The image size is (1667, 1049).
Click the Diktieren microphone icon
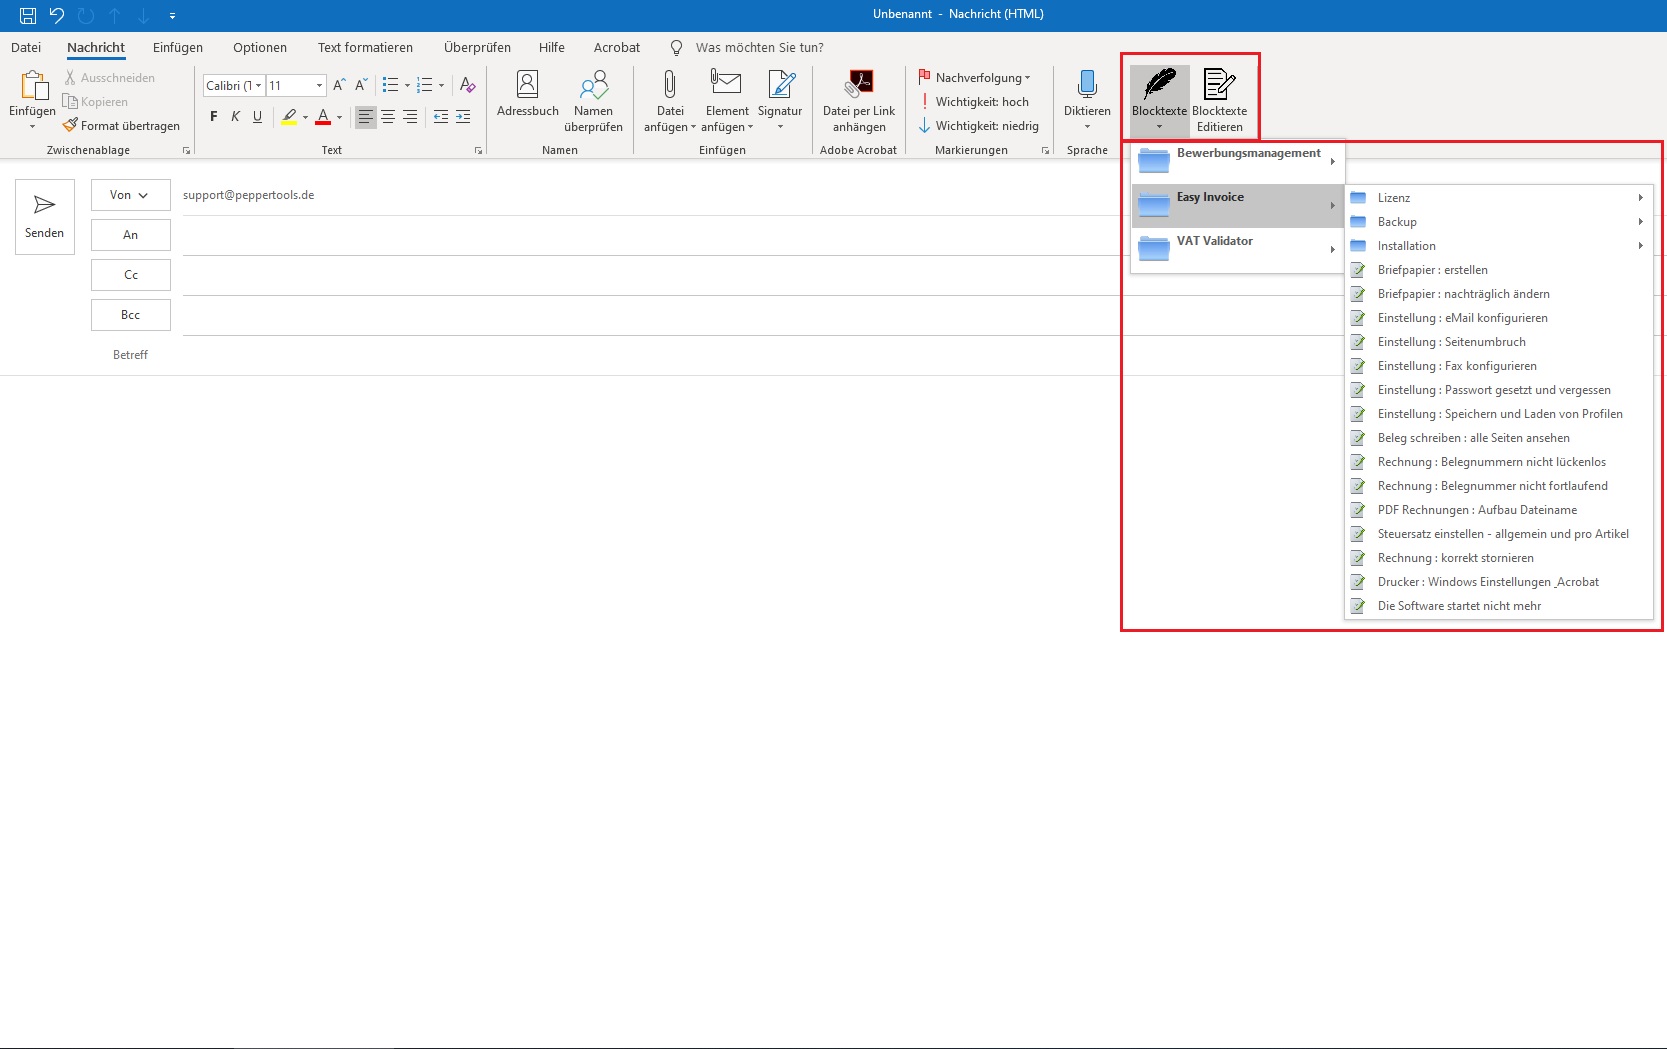tap(1087, 86)
